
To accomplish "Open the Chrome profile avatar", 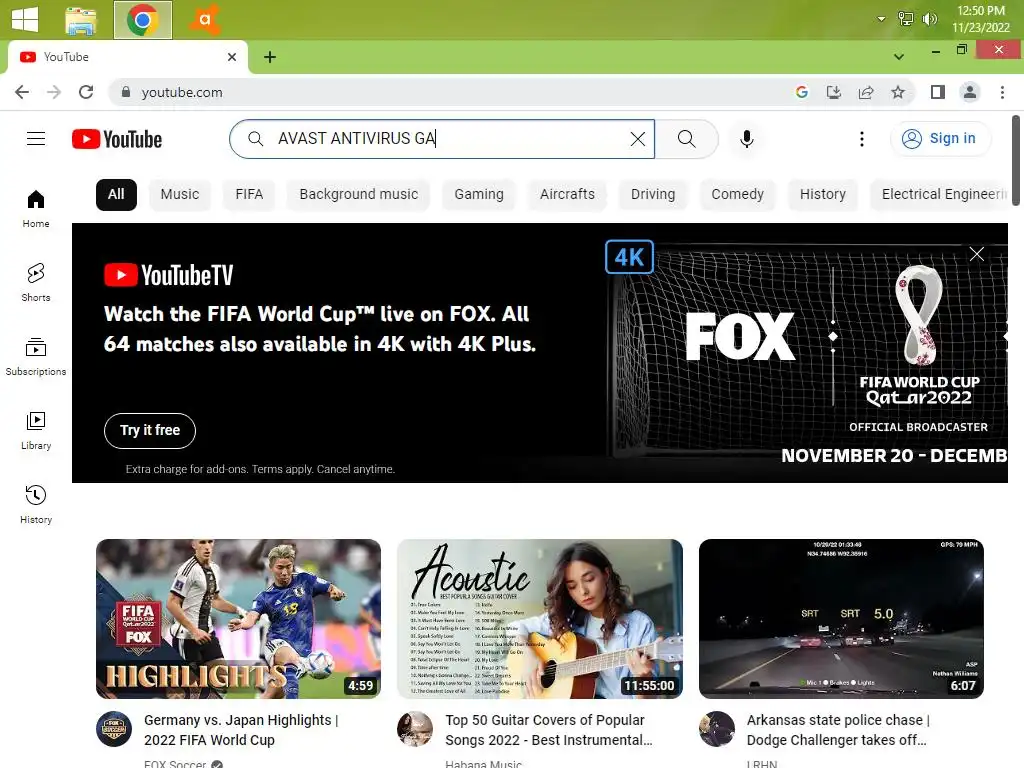I will click(x=970, y=92).
